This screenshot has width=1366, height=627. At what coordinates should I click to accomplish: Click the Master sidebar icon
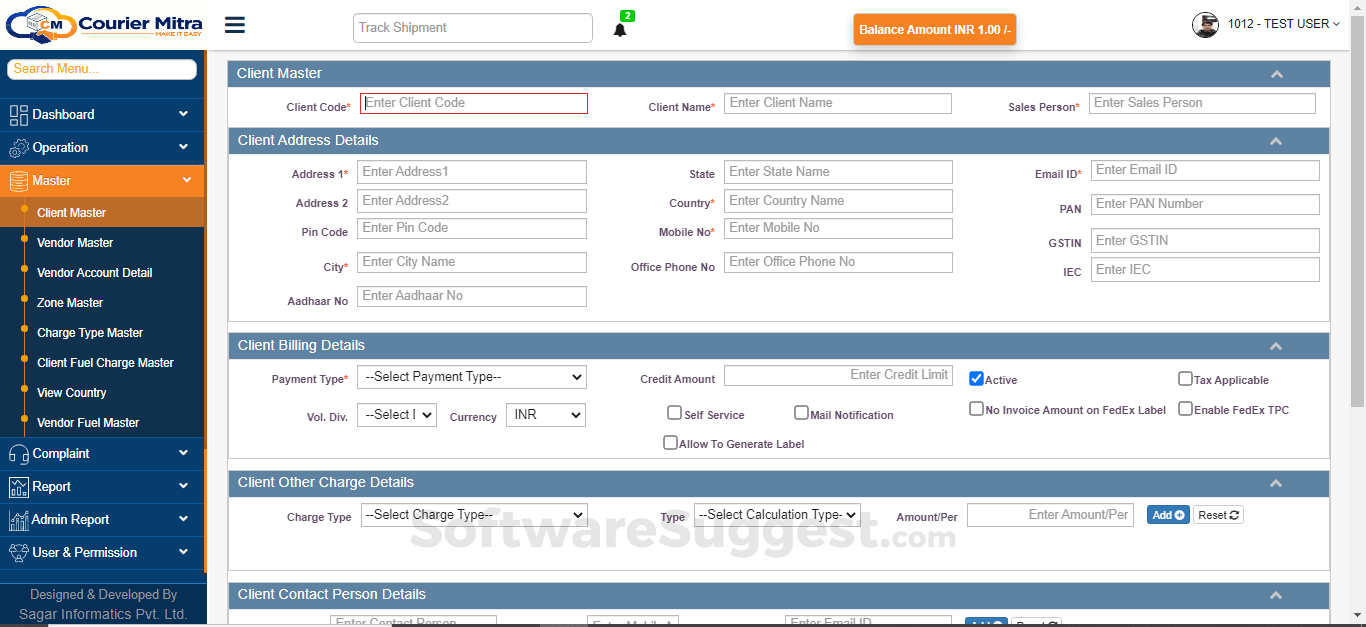19,182
